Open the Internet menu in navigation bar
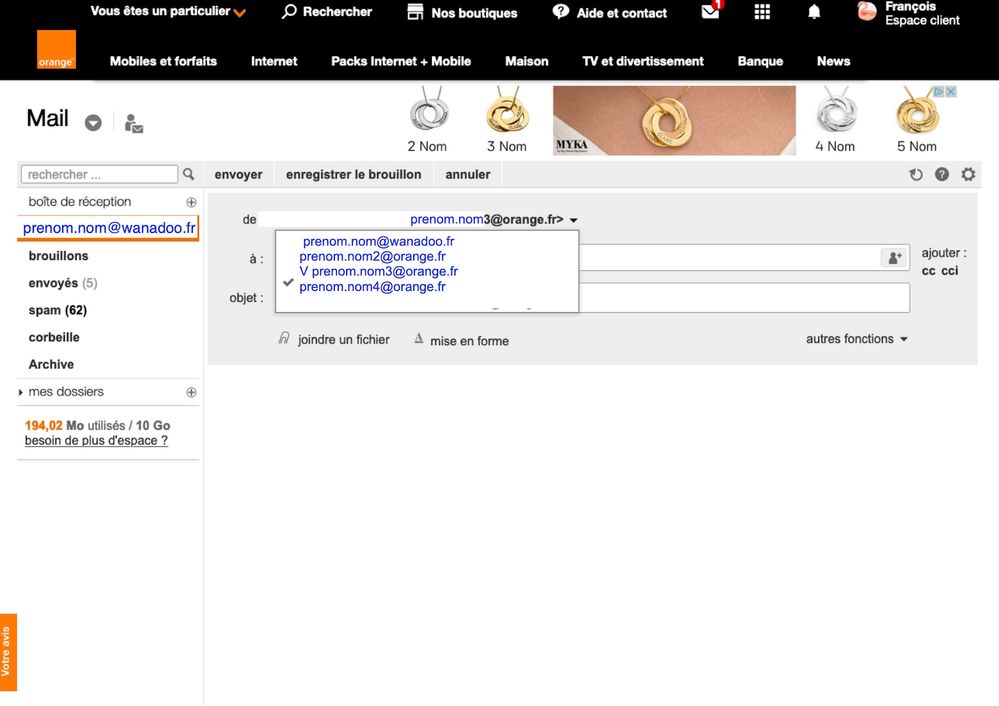999x706 pixels. [274, 61]
